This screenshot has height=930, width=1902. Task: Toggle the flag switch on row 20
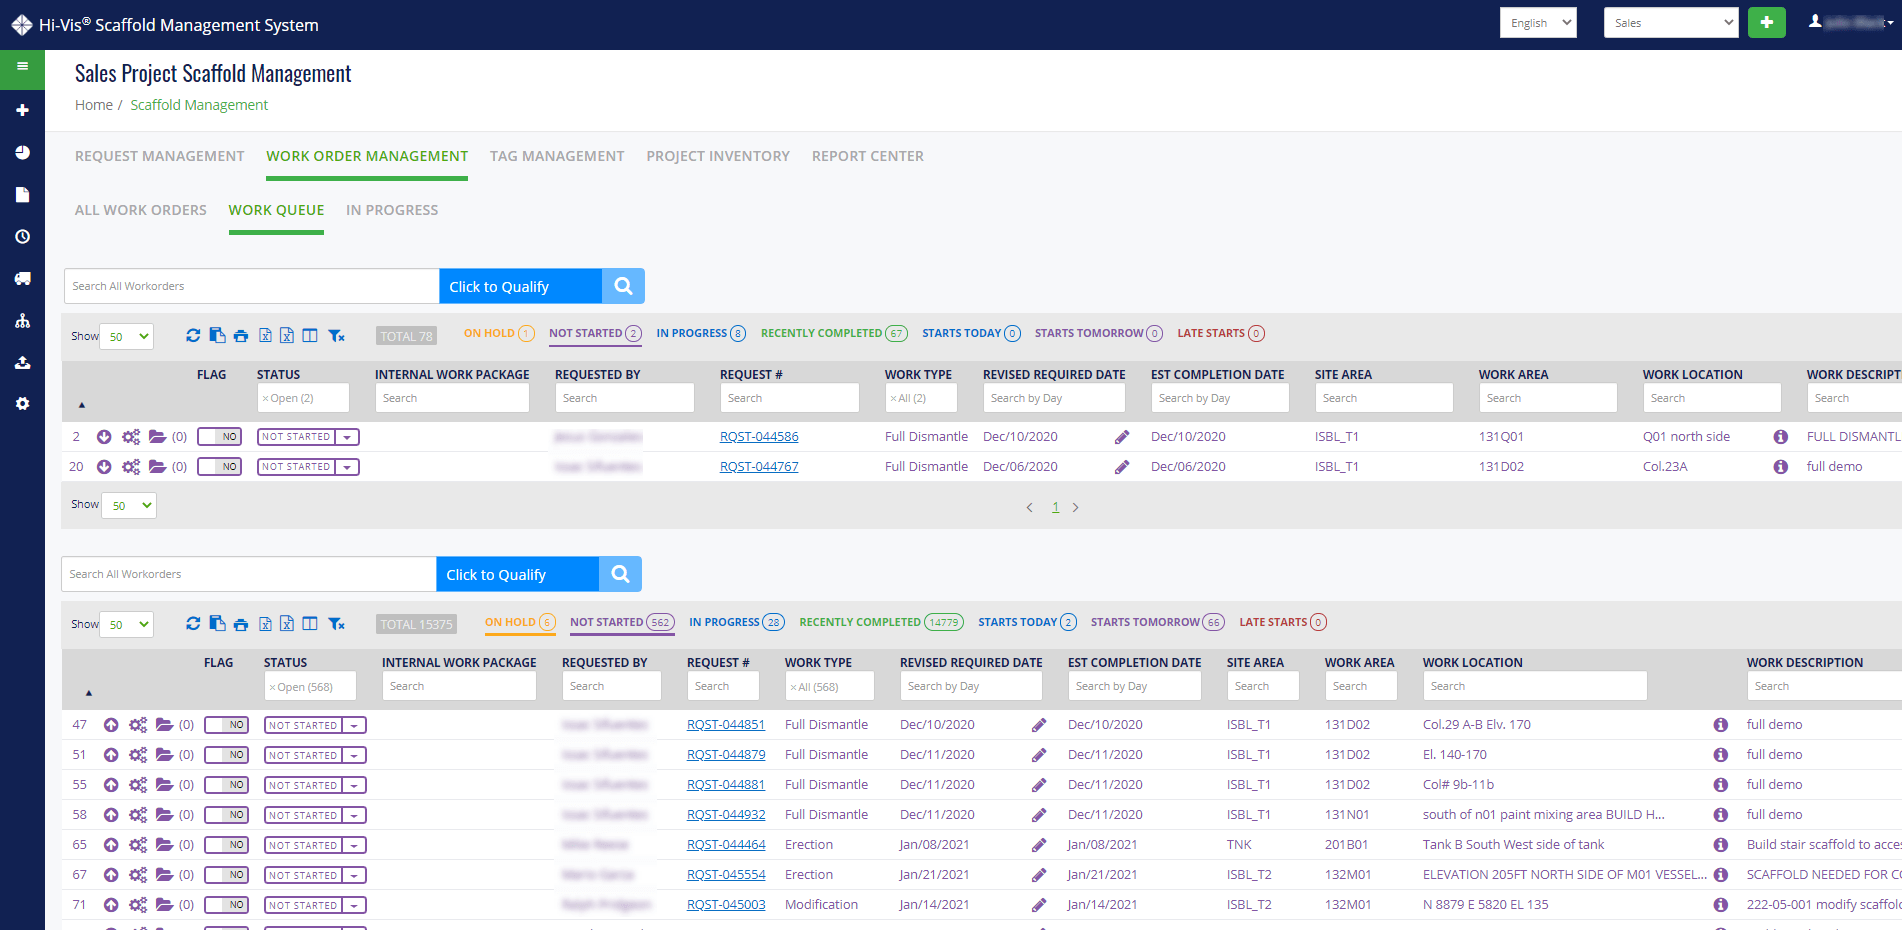219,467
